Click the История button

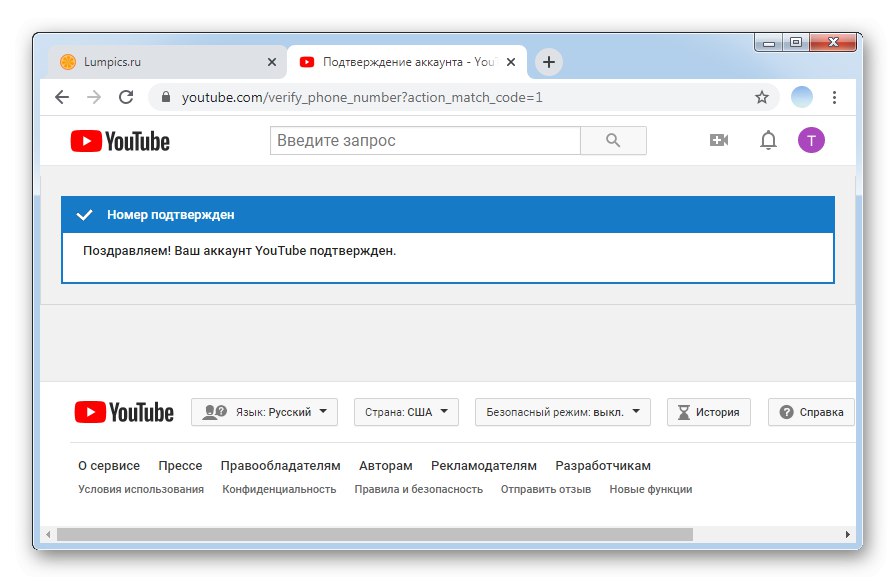click(x=709, y=412)
